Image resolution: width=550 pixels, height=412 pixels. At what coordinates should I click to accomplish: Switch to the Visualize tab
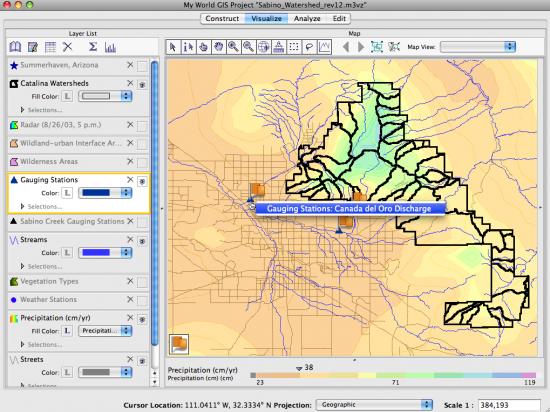(x=267, y=19)
